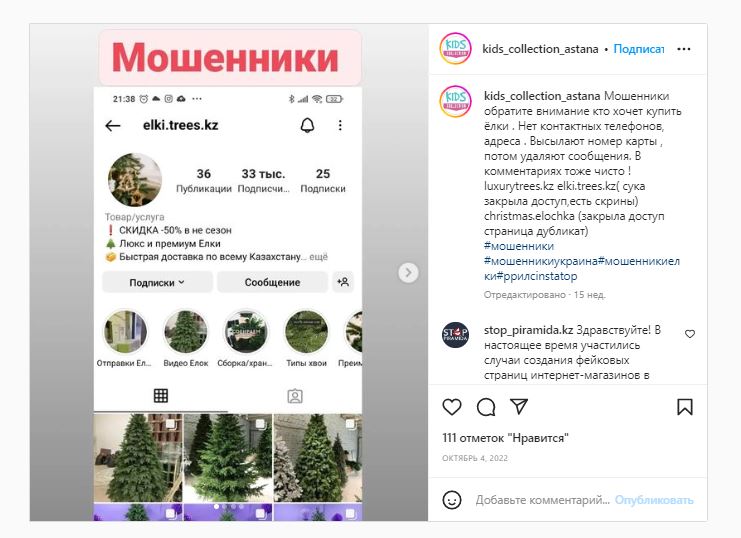Save the post with the bookmark icon

tap(685, 407)
